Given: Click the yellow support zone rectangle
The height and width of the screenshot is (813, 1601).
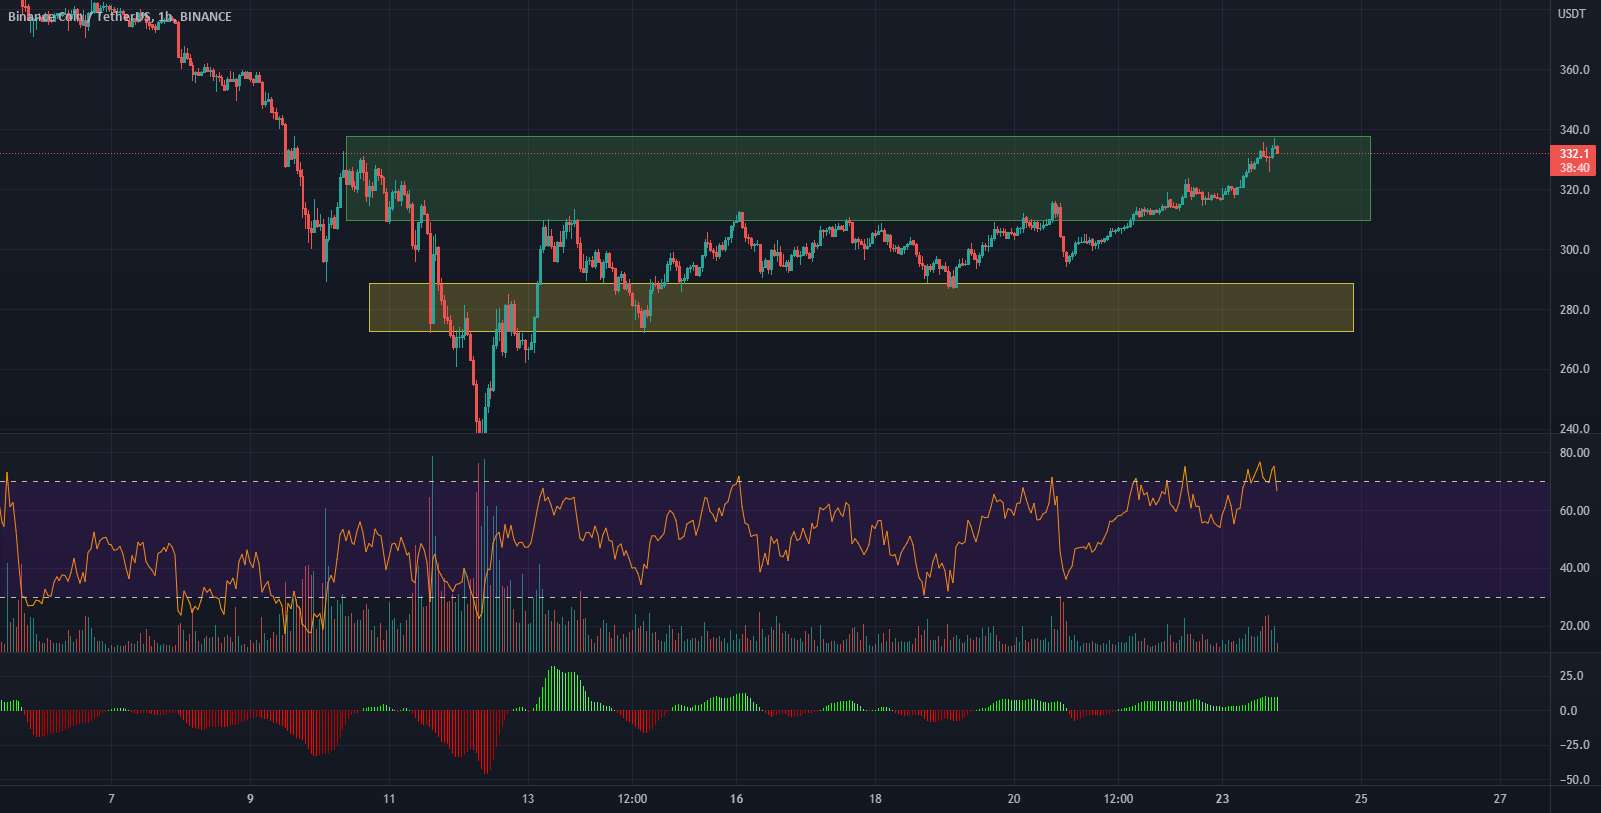Looking at the screenshot, I should [x=861, y=307].
